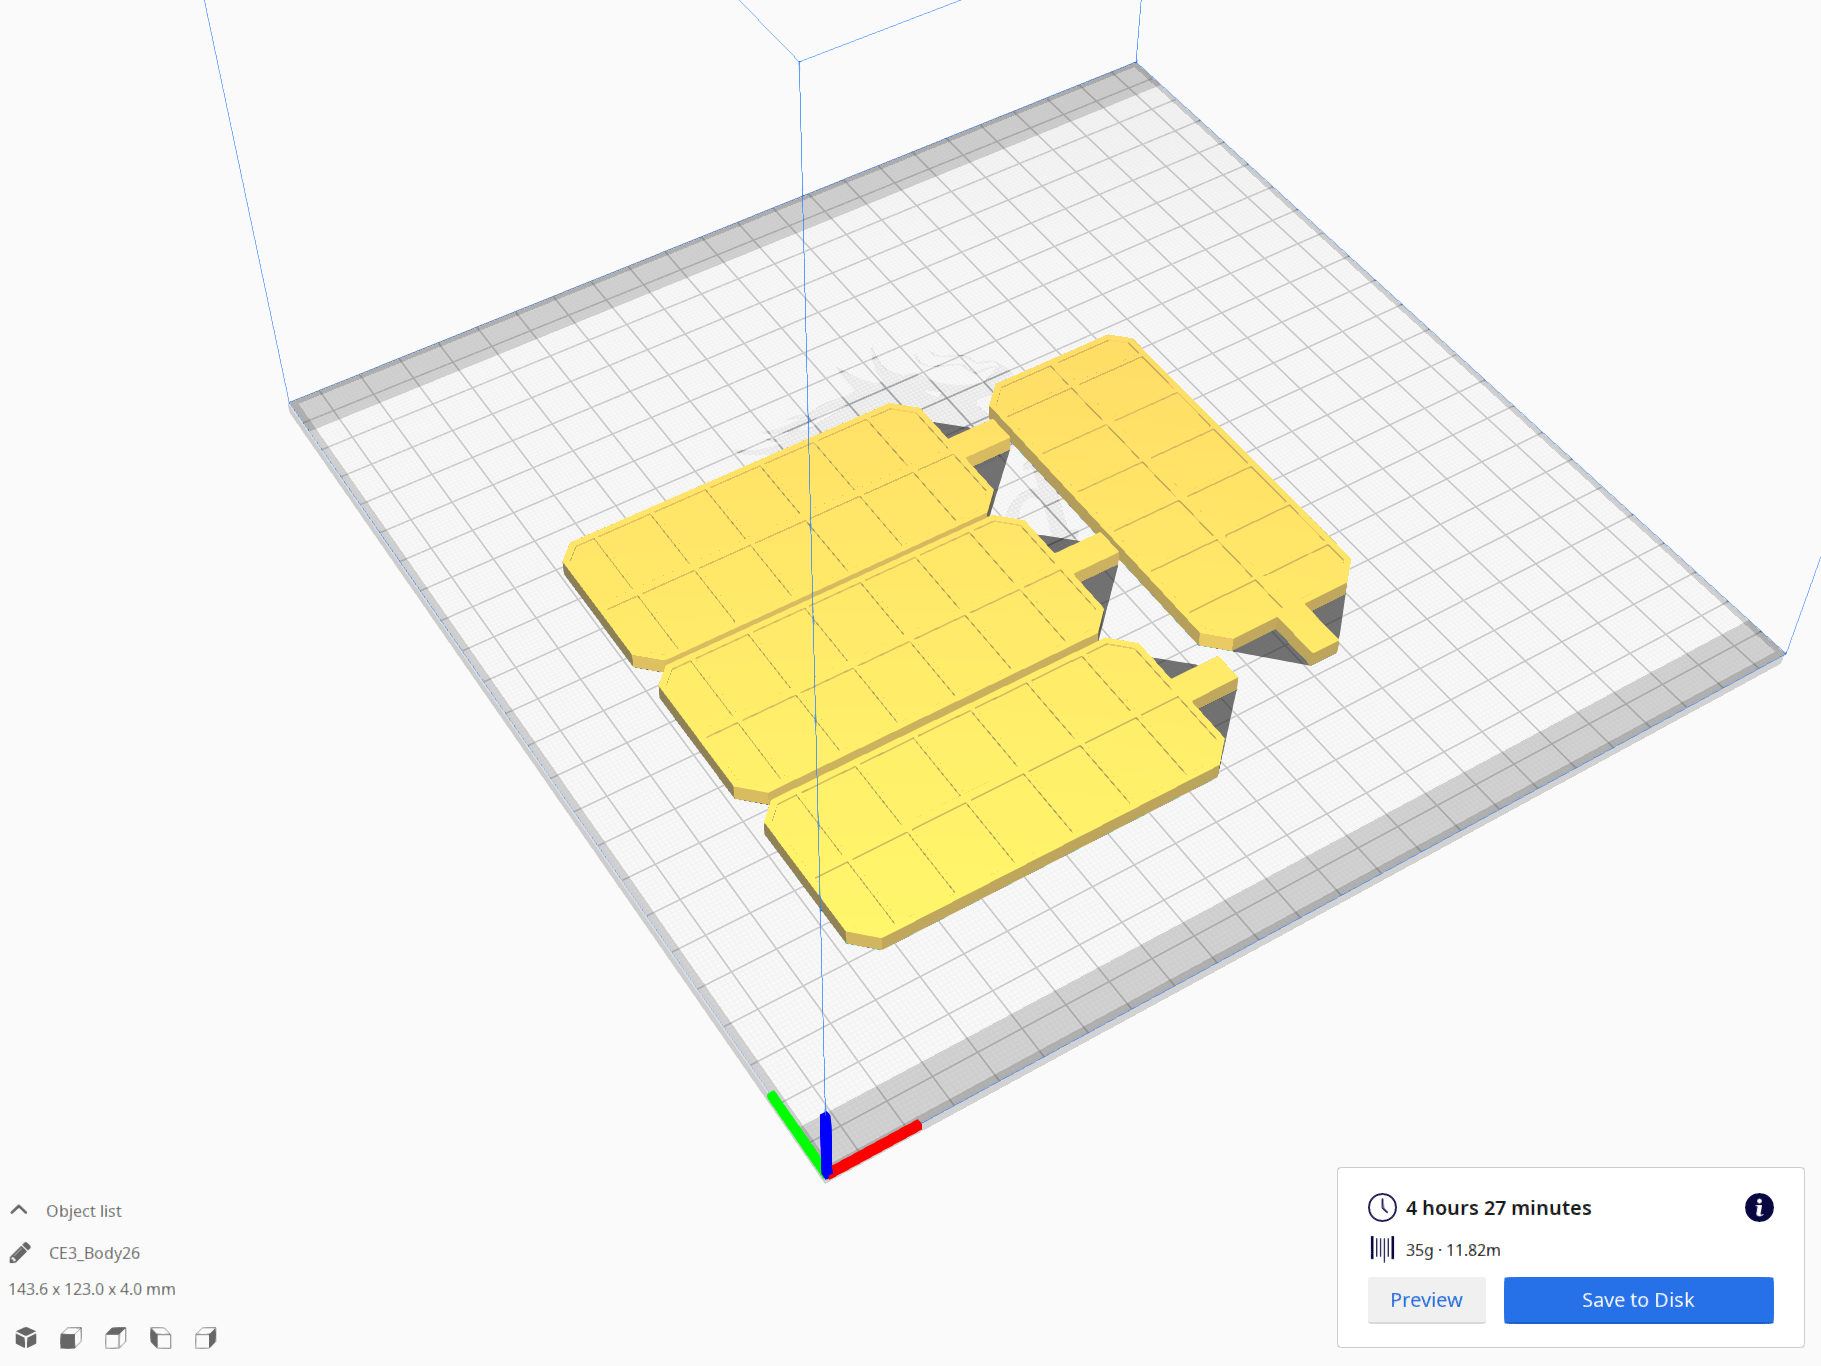Click the filament material estimate icon

(1382, 1248)
